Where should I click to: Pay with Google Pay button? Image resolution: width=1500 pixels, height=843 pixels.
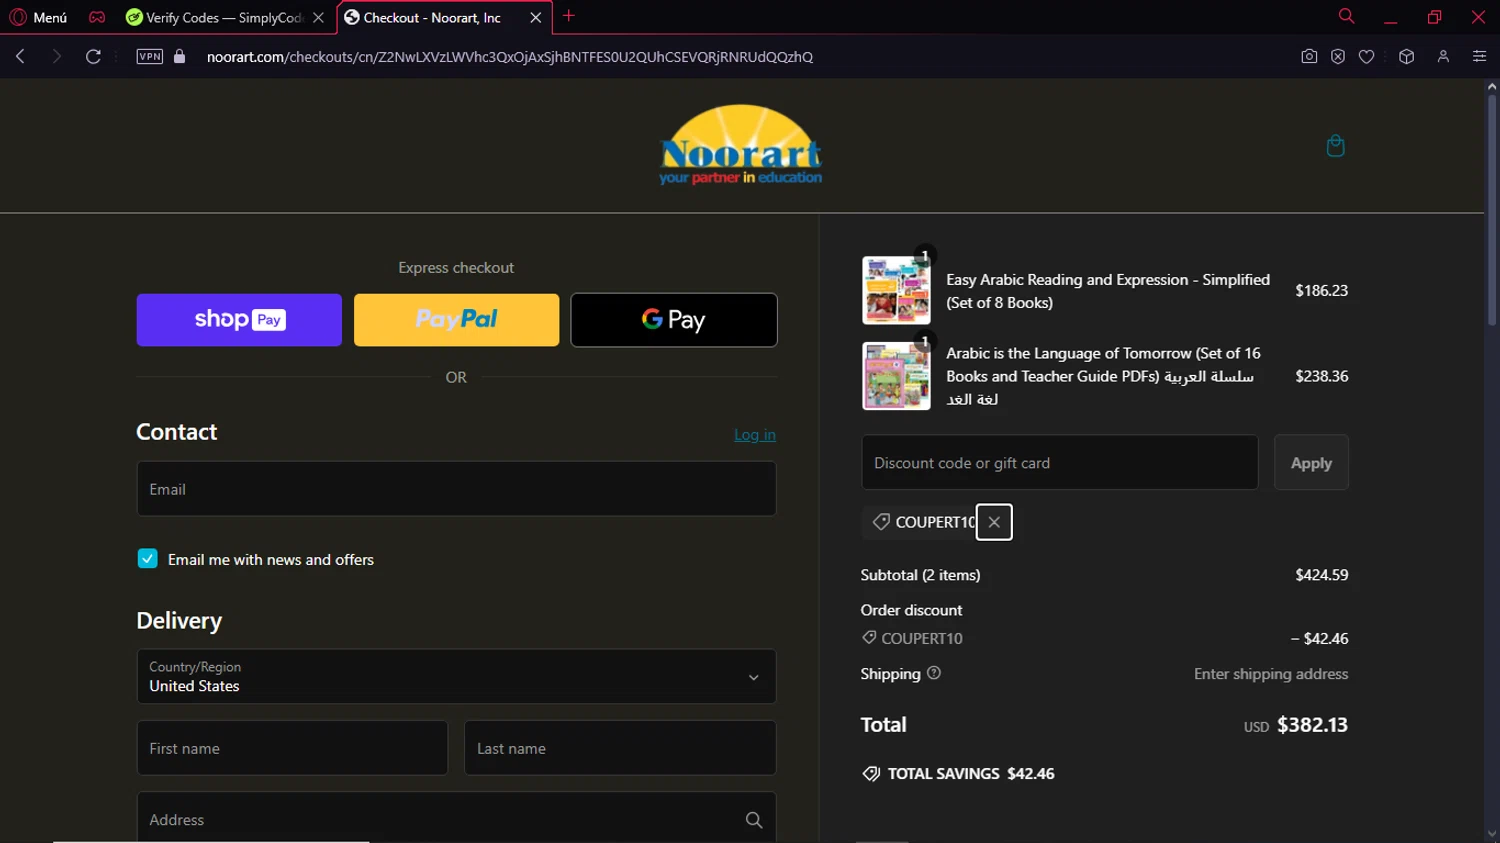point(674,320)
